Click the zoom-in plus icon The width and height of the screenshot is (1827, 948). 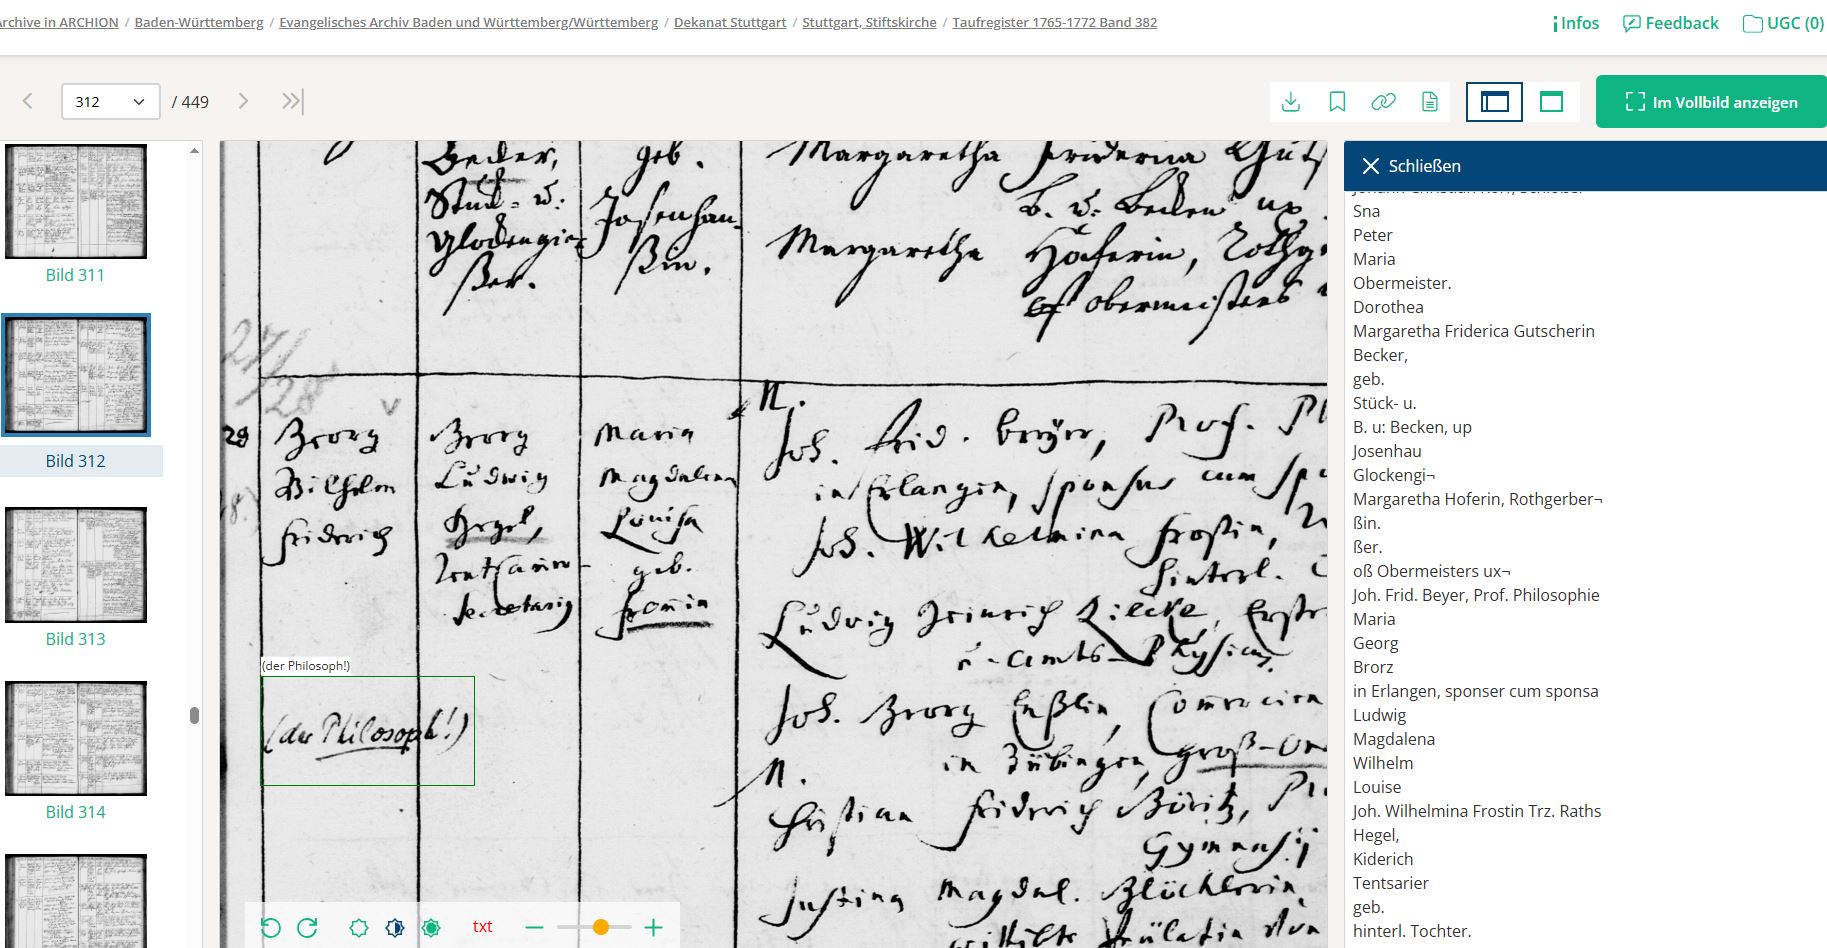tap(653, 927)
